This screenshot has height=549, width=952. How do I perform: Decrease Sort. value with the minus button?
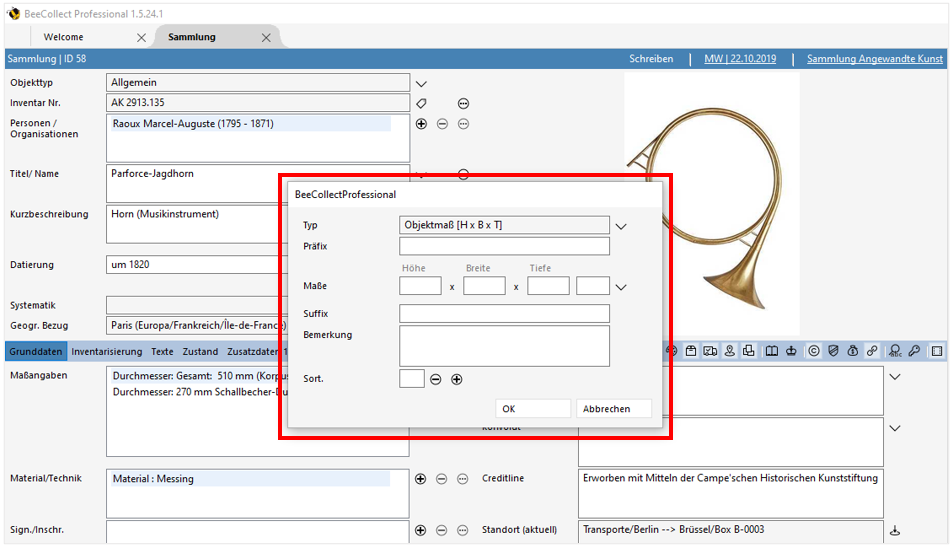(436, 379)
